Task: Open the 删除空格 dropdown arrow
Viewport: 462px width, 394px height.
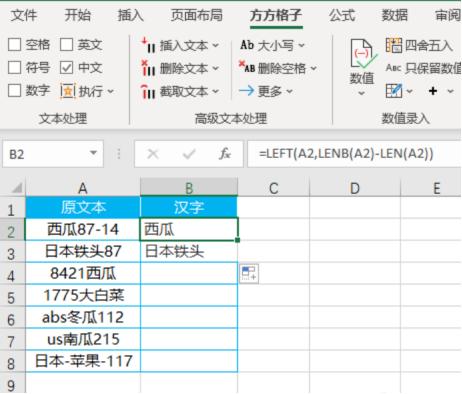Action: point(314,68)
